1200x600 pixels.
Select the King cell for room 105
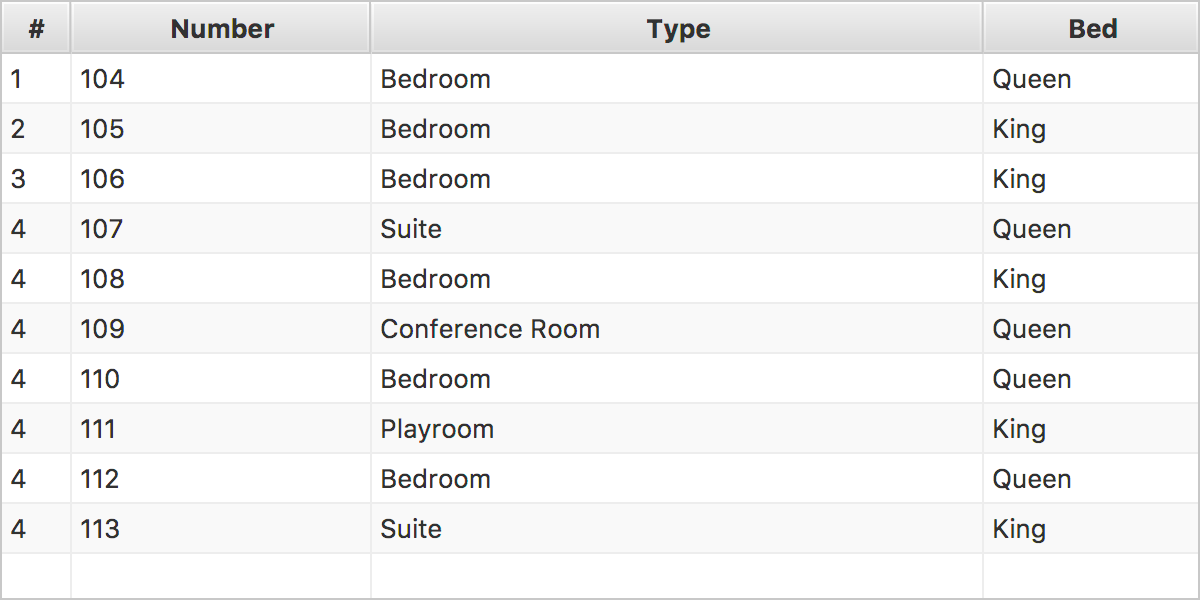1091,129
